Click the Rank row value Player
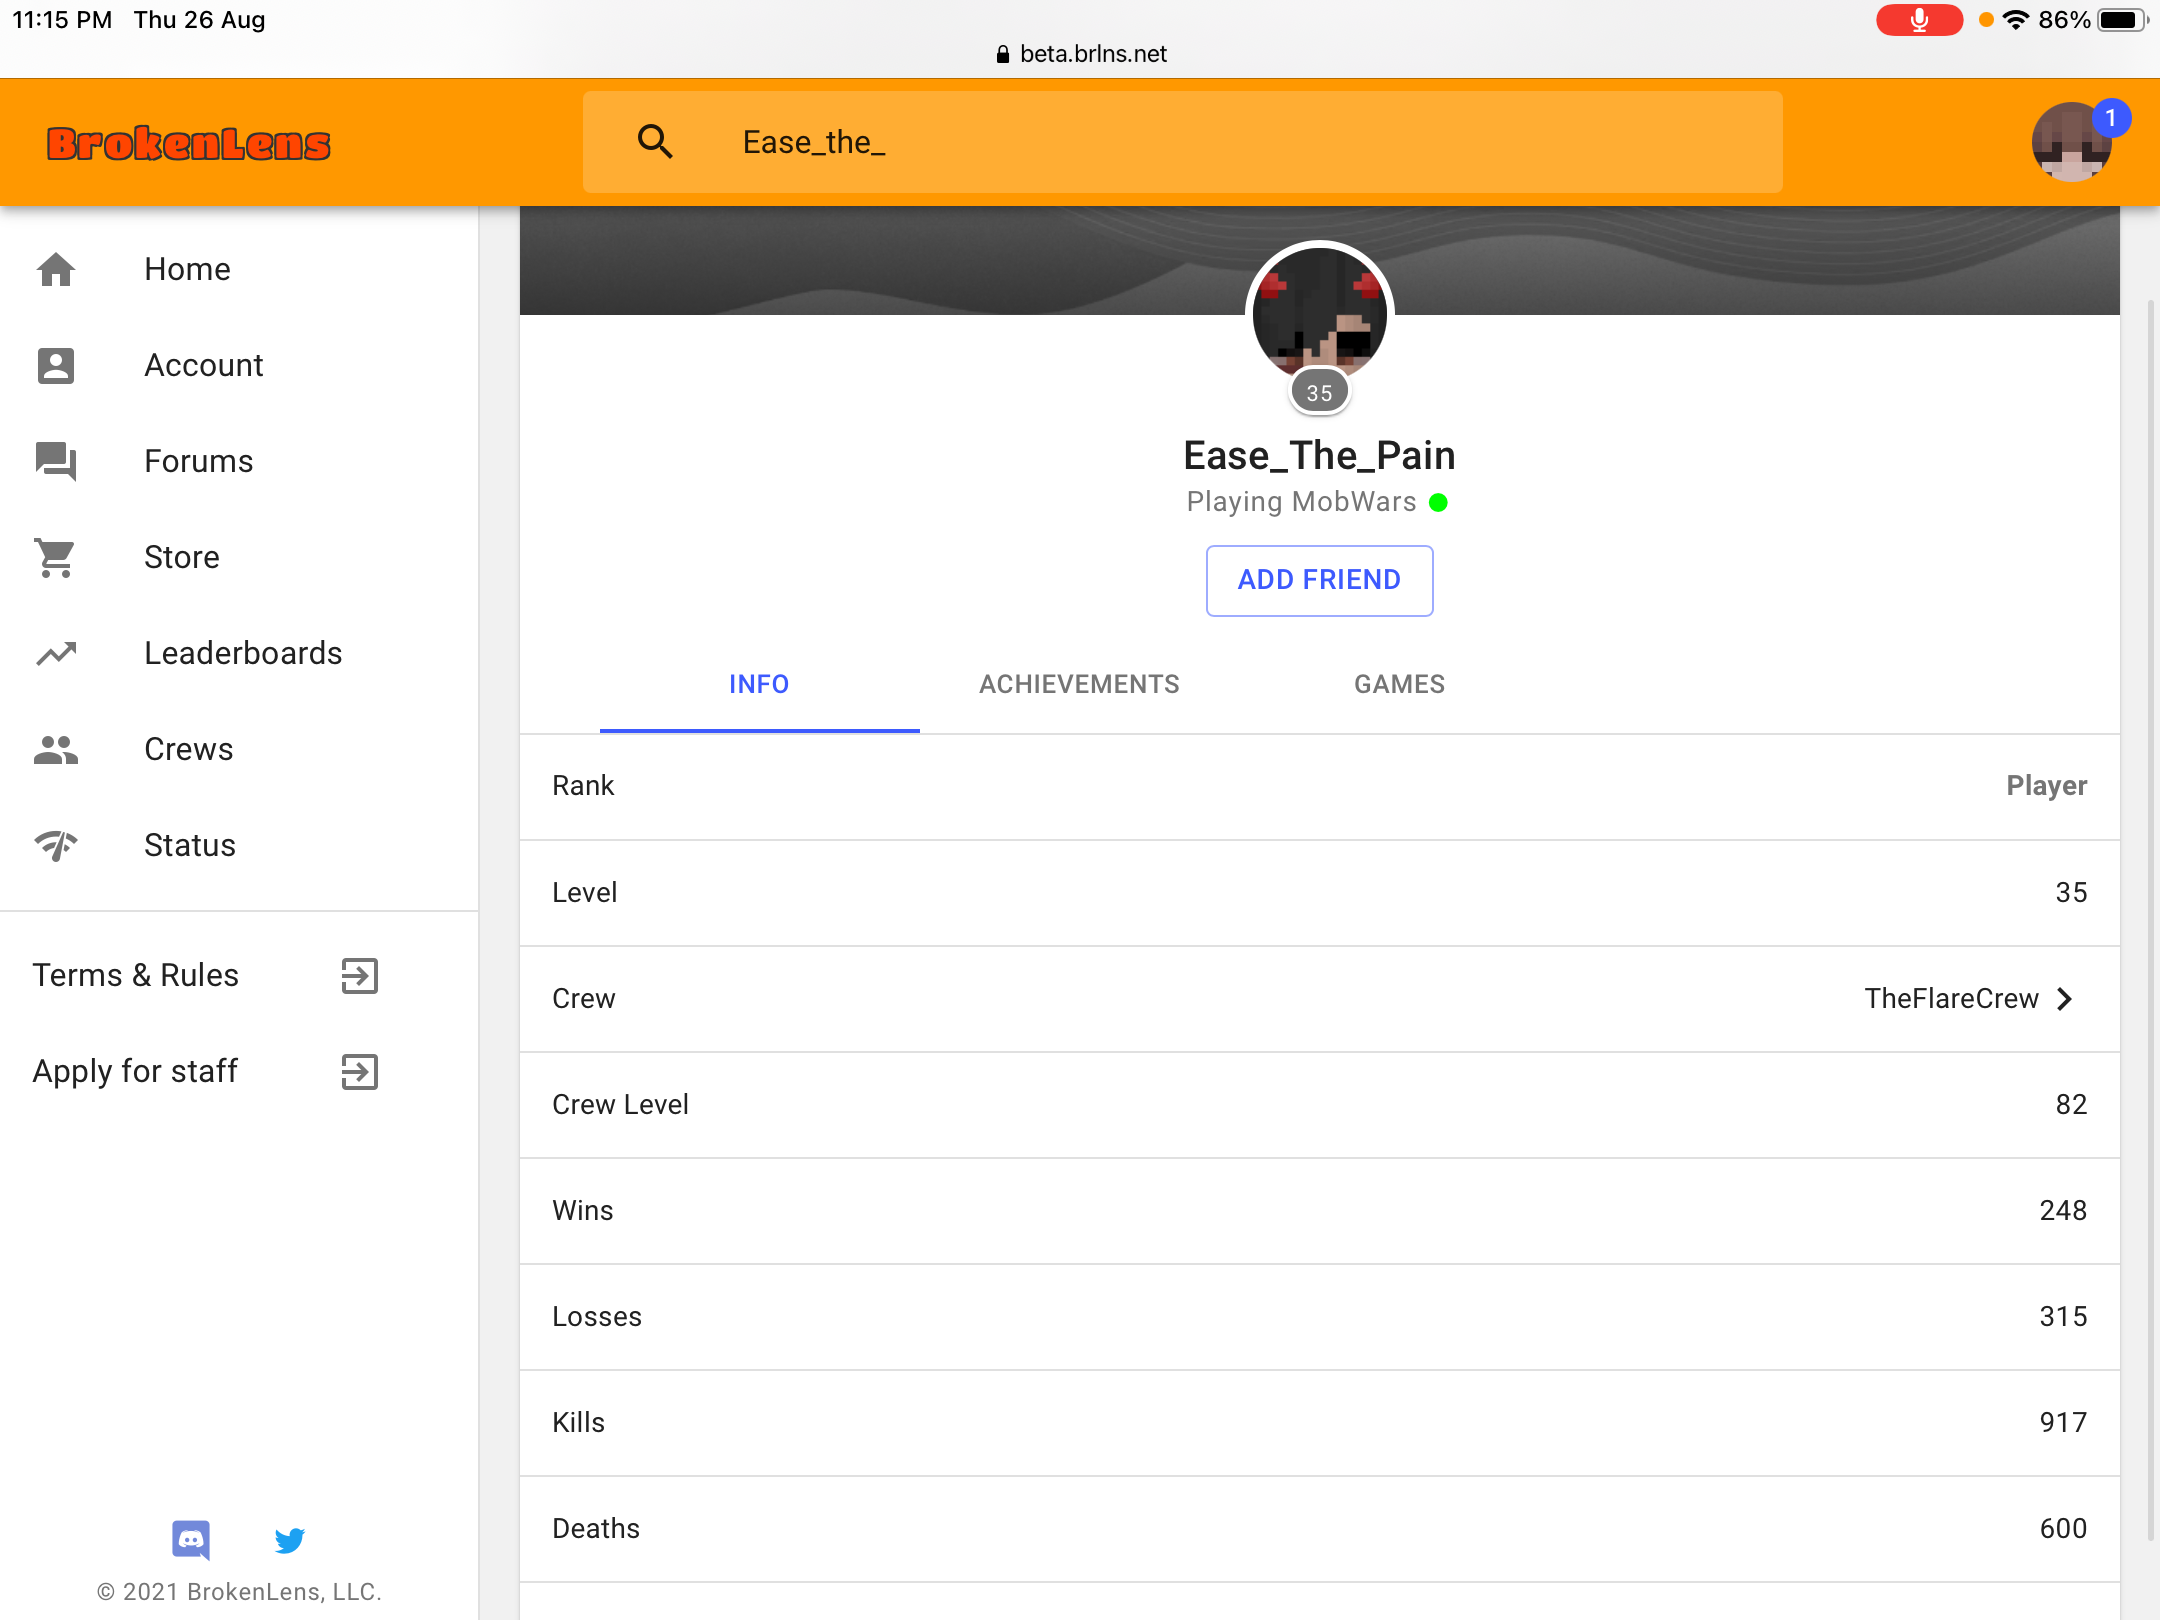Viewport: 2160px width, 1620px height. [2046, 786]
